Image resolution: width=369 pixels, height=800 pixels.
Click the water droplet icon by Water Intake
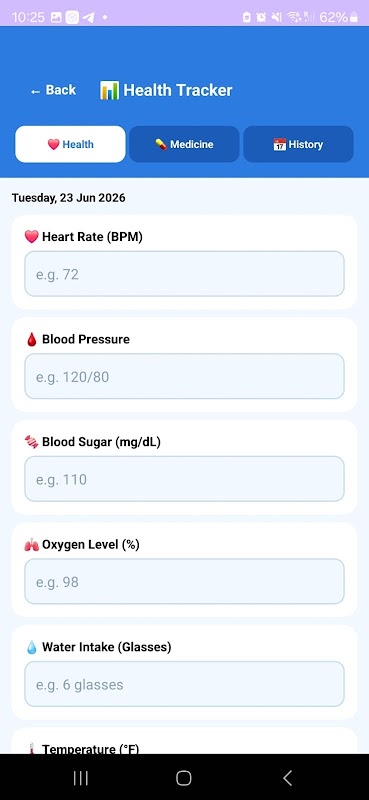(x=32, y=647)
